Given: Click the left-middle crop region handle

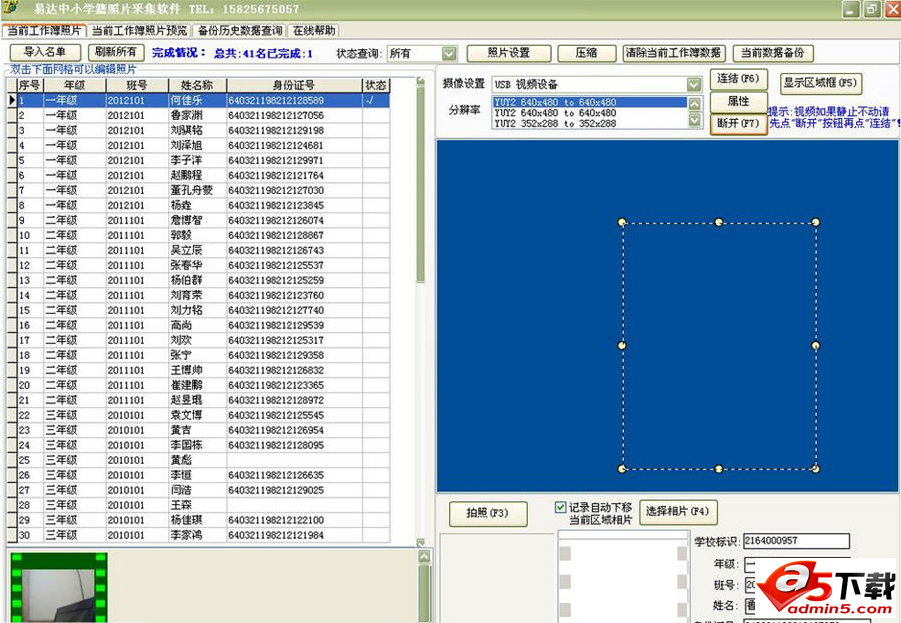Looking at the screenshot, I should [622, 345].
